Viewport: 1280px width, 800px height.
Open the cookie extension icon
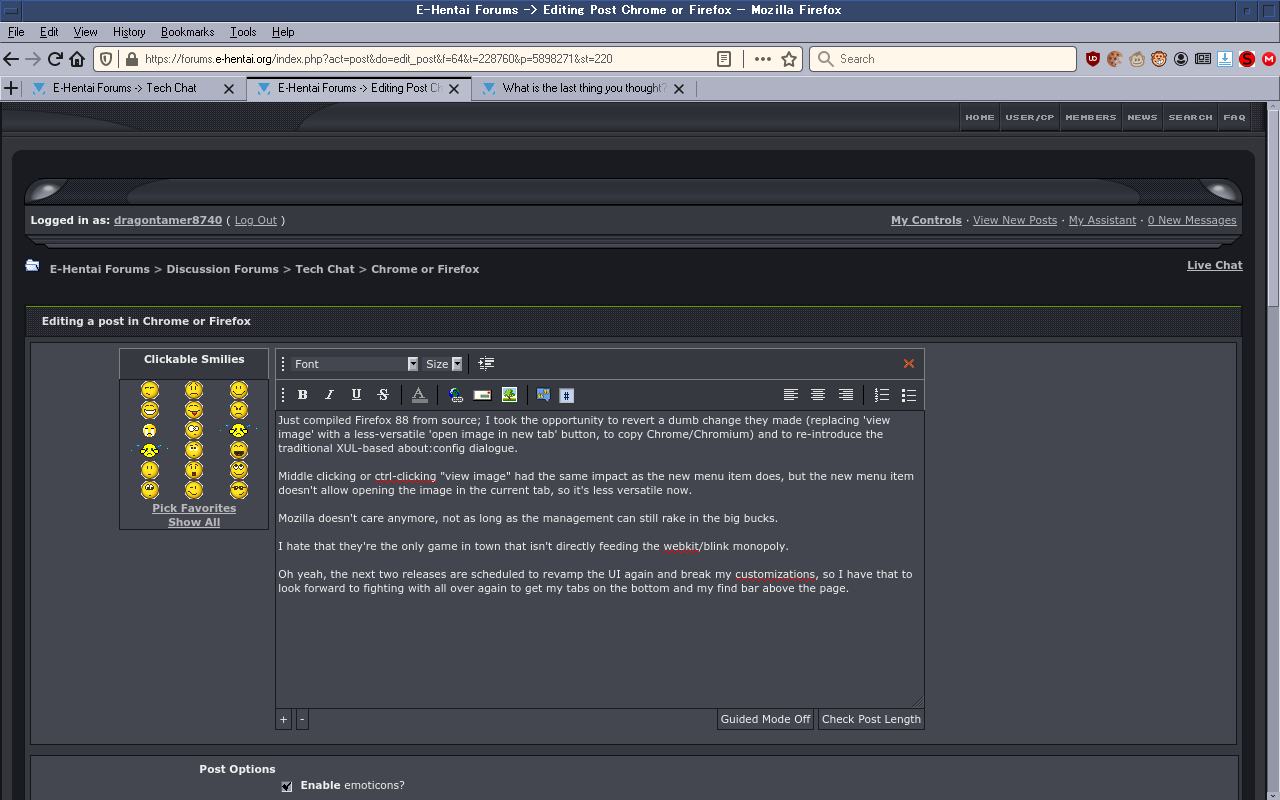(x=1115, y=59)
